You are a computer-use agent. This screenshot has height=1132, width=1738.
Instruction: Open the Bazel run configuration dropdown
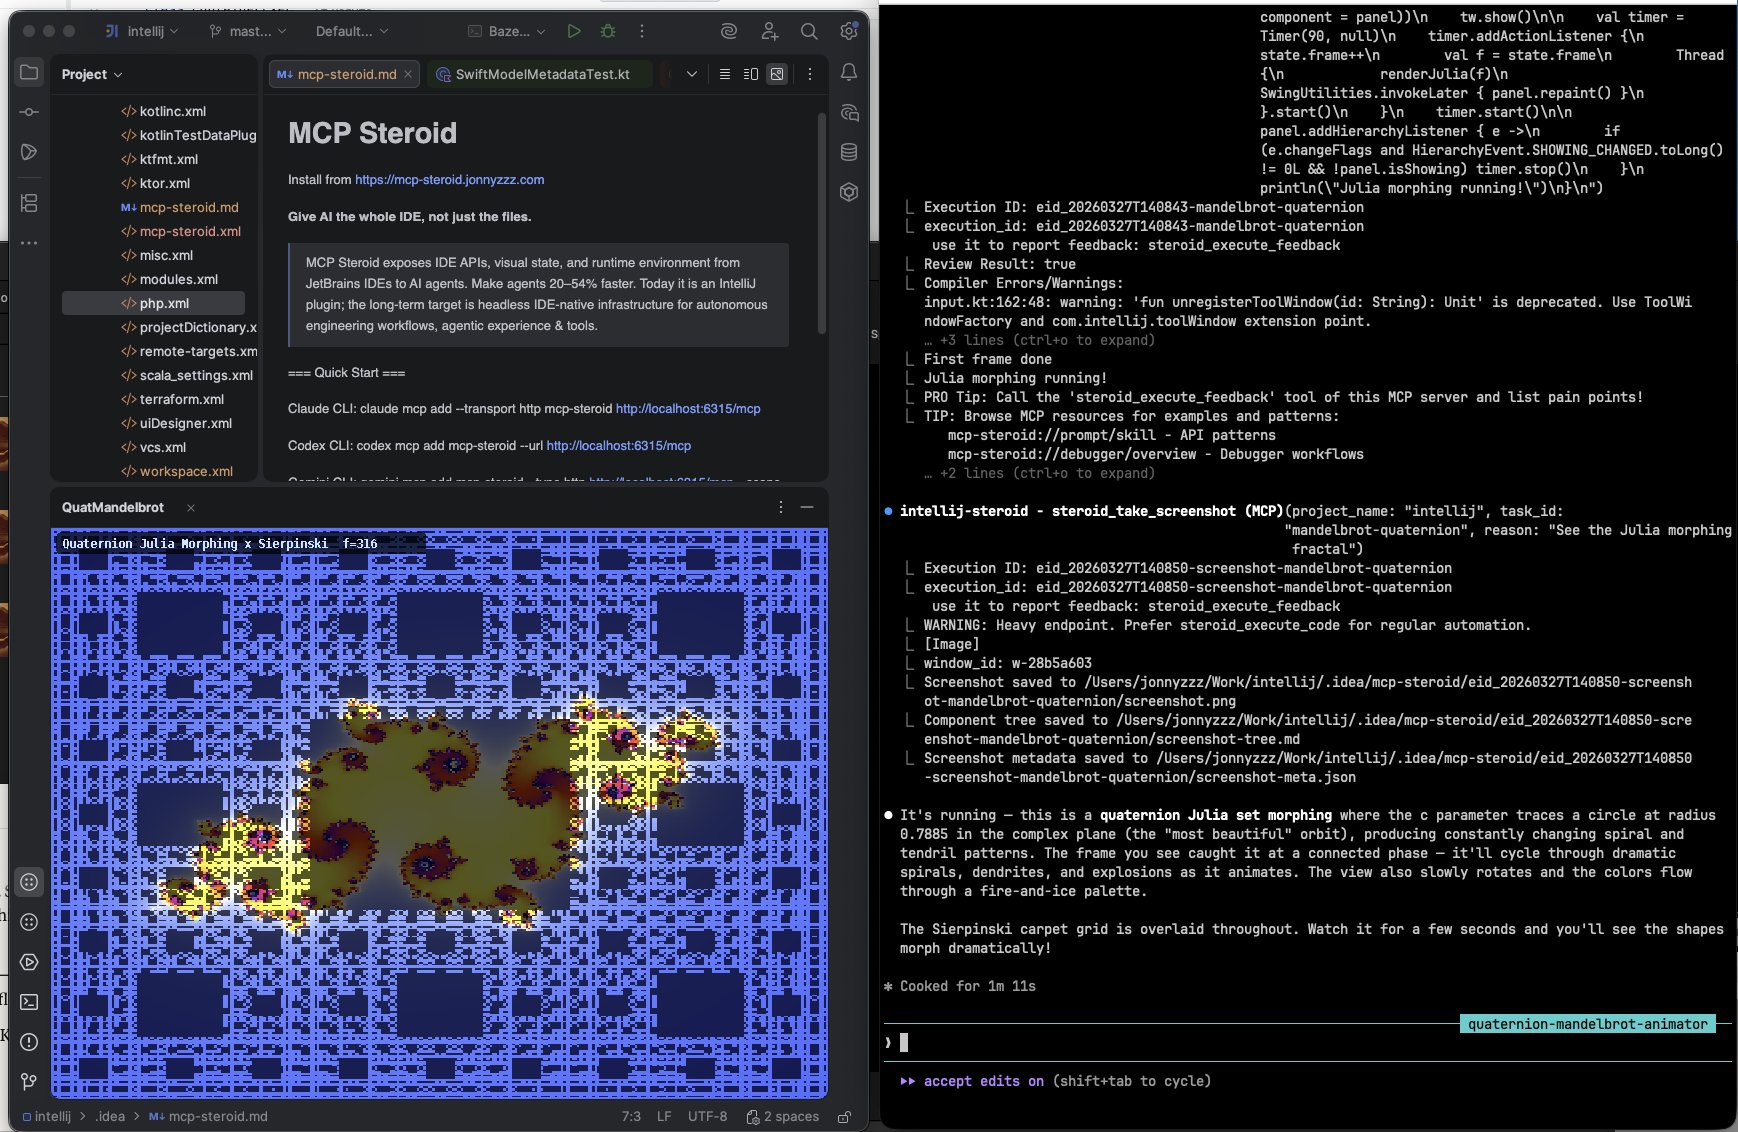click(x=507, y=31)
